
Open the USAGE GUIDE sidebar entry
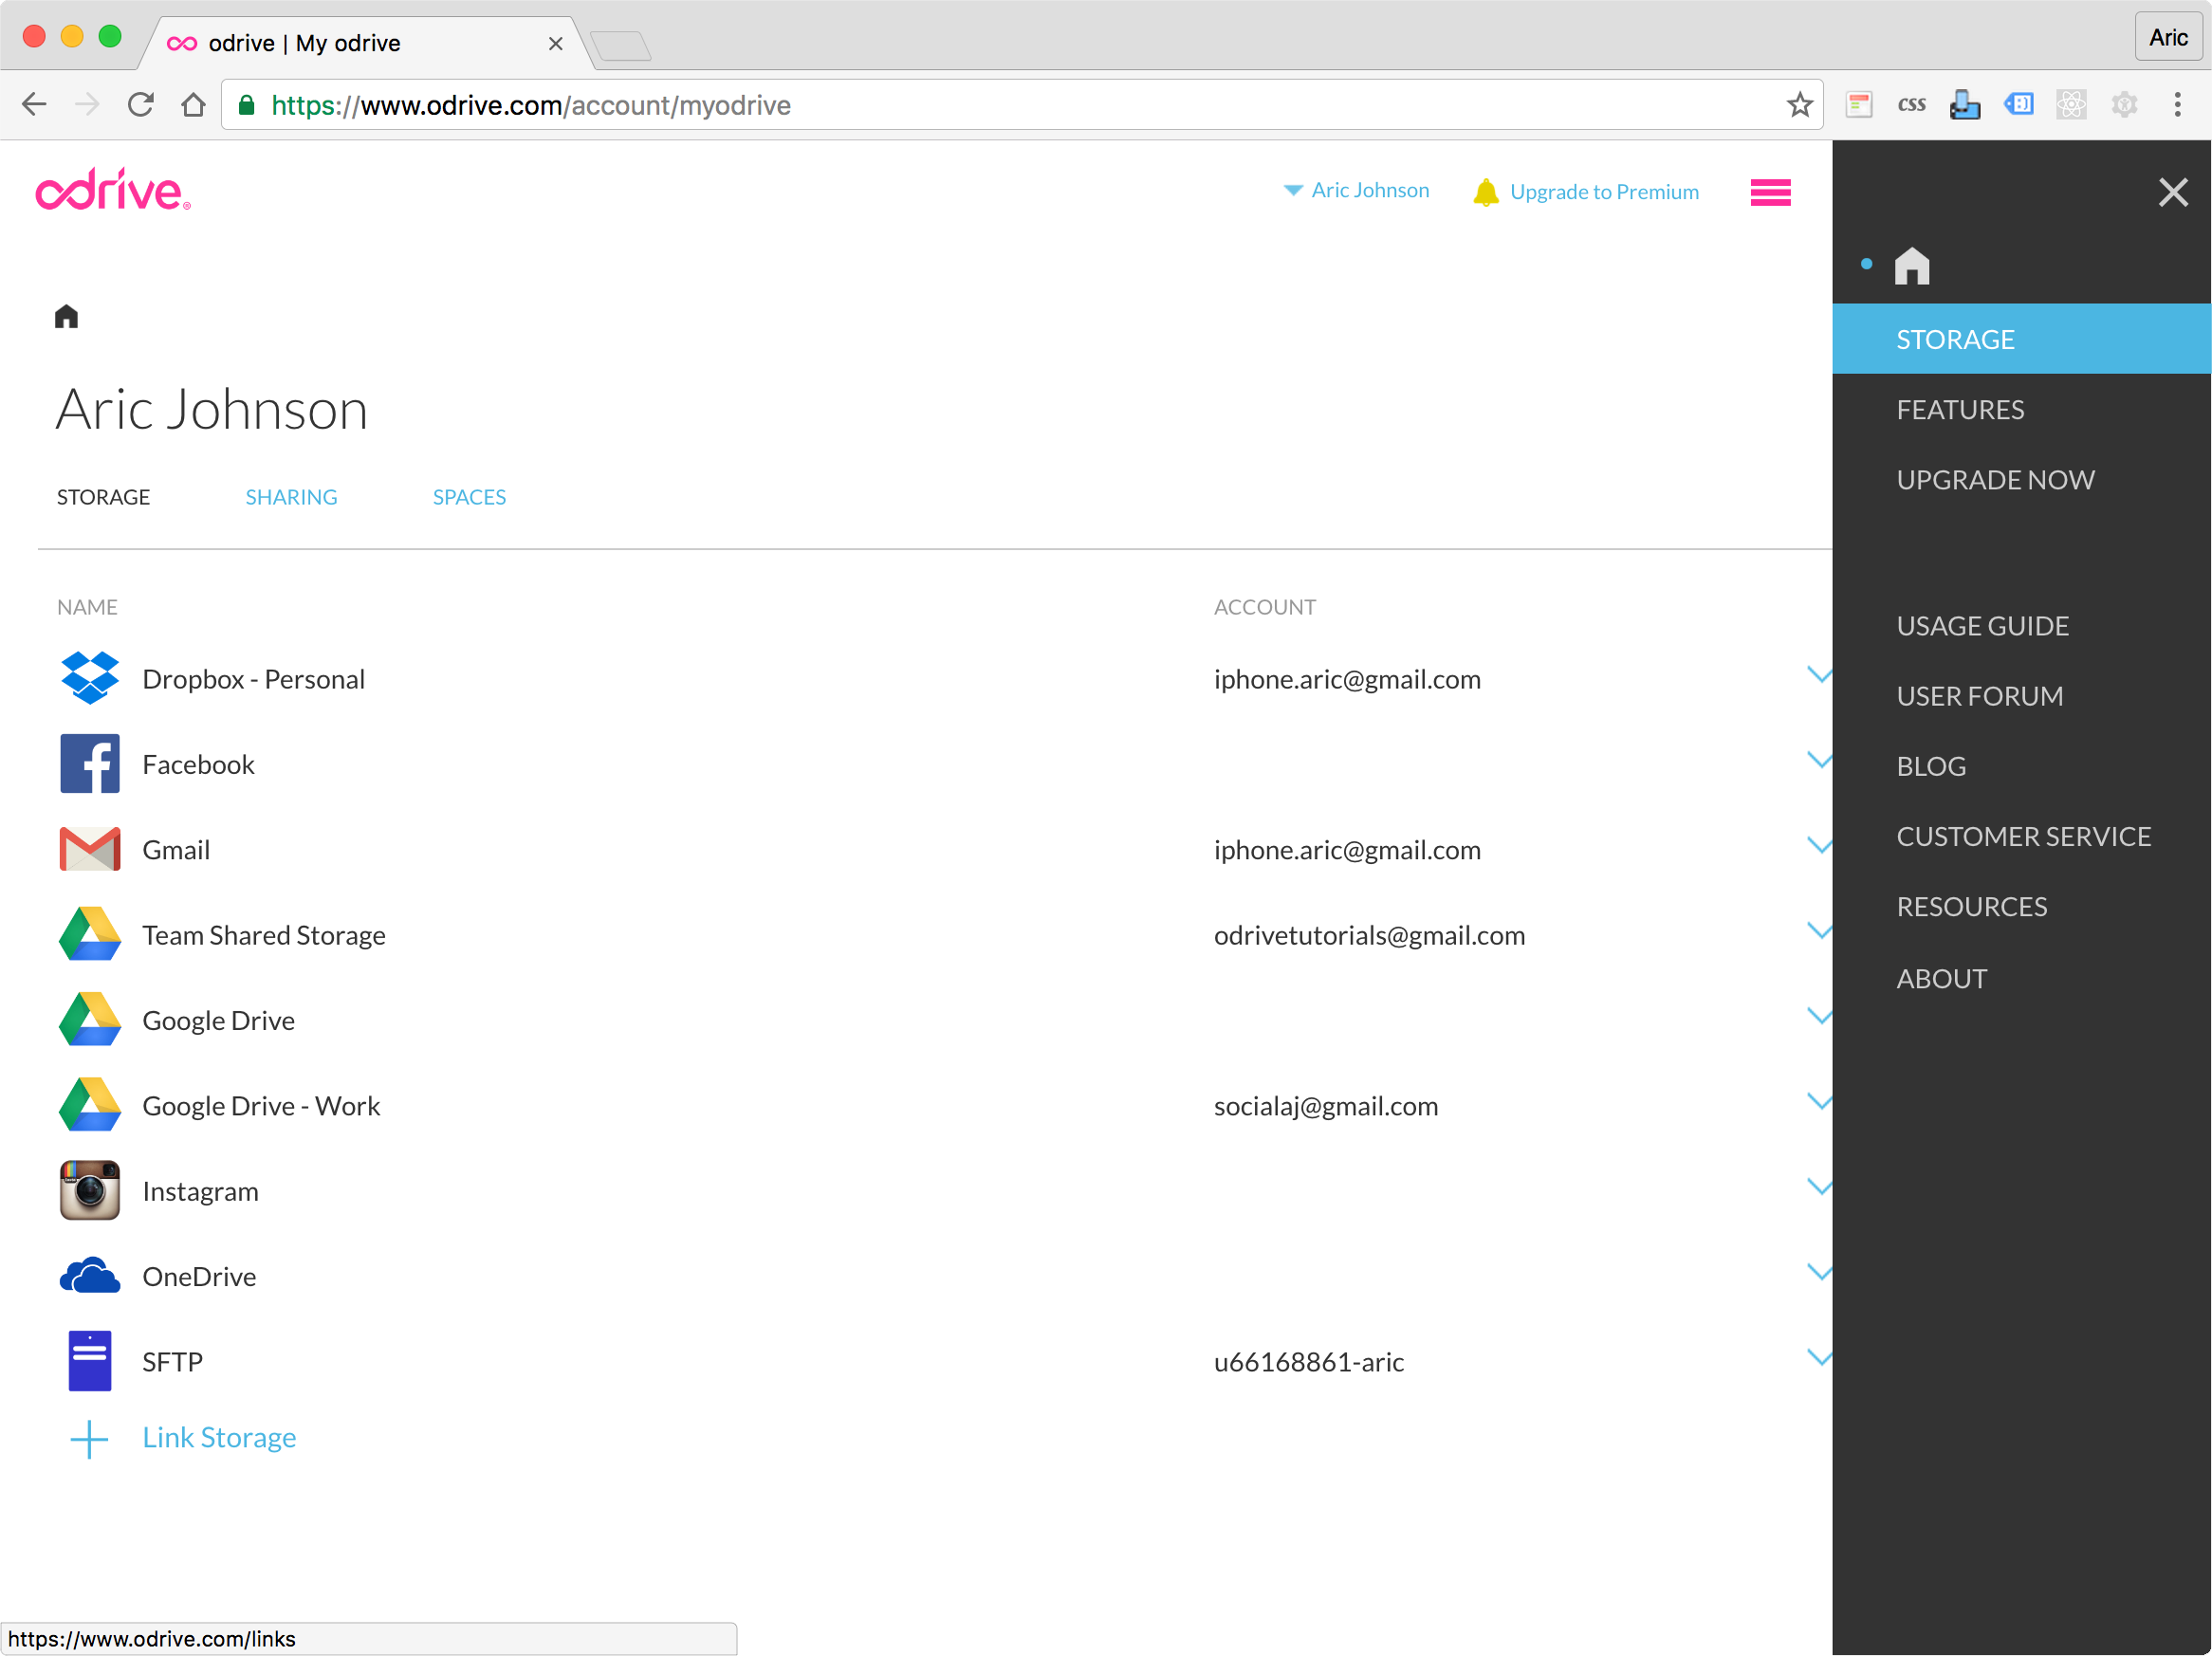point(1983,625)
